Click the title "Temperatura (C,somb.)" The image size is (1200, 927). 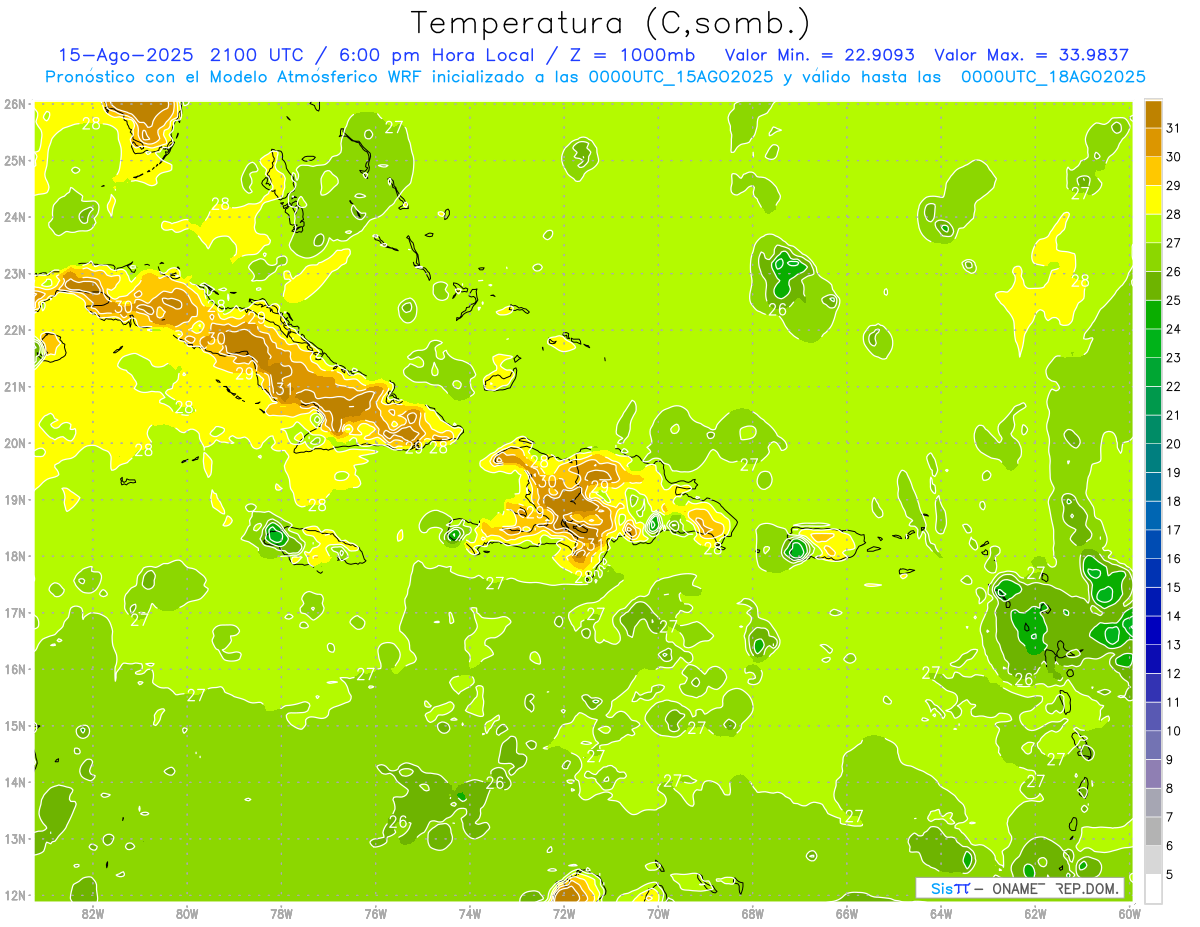(611, 23)
